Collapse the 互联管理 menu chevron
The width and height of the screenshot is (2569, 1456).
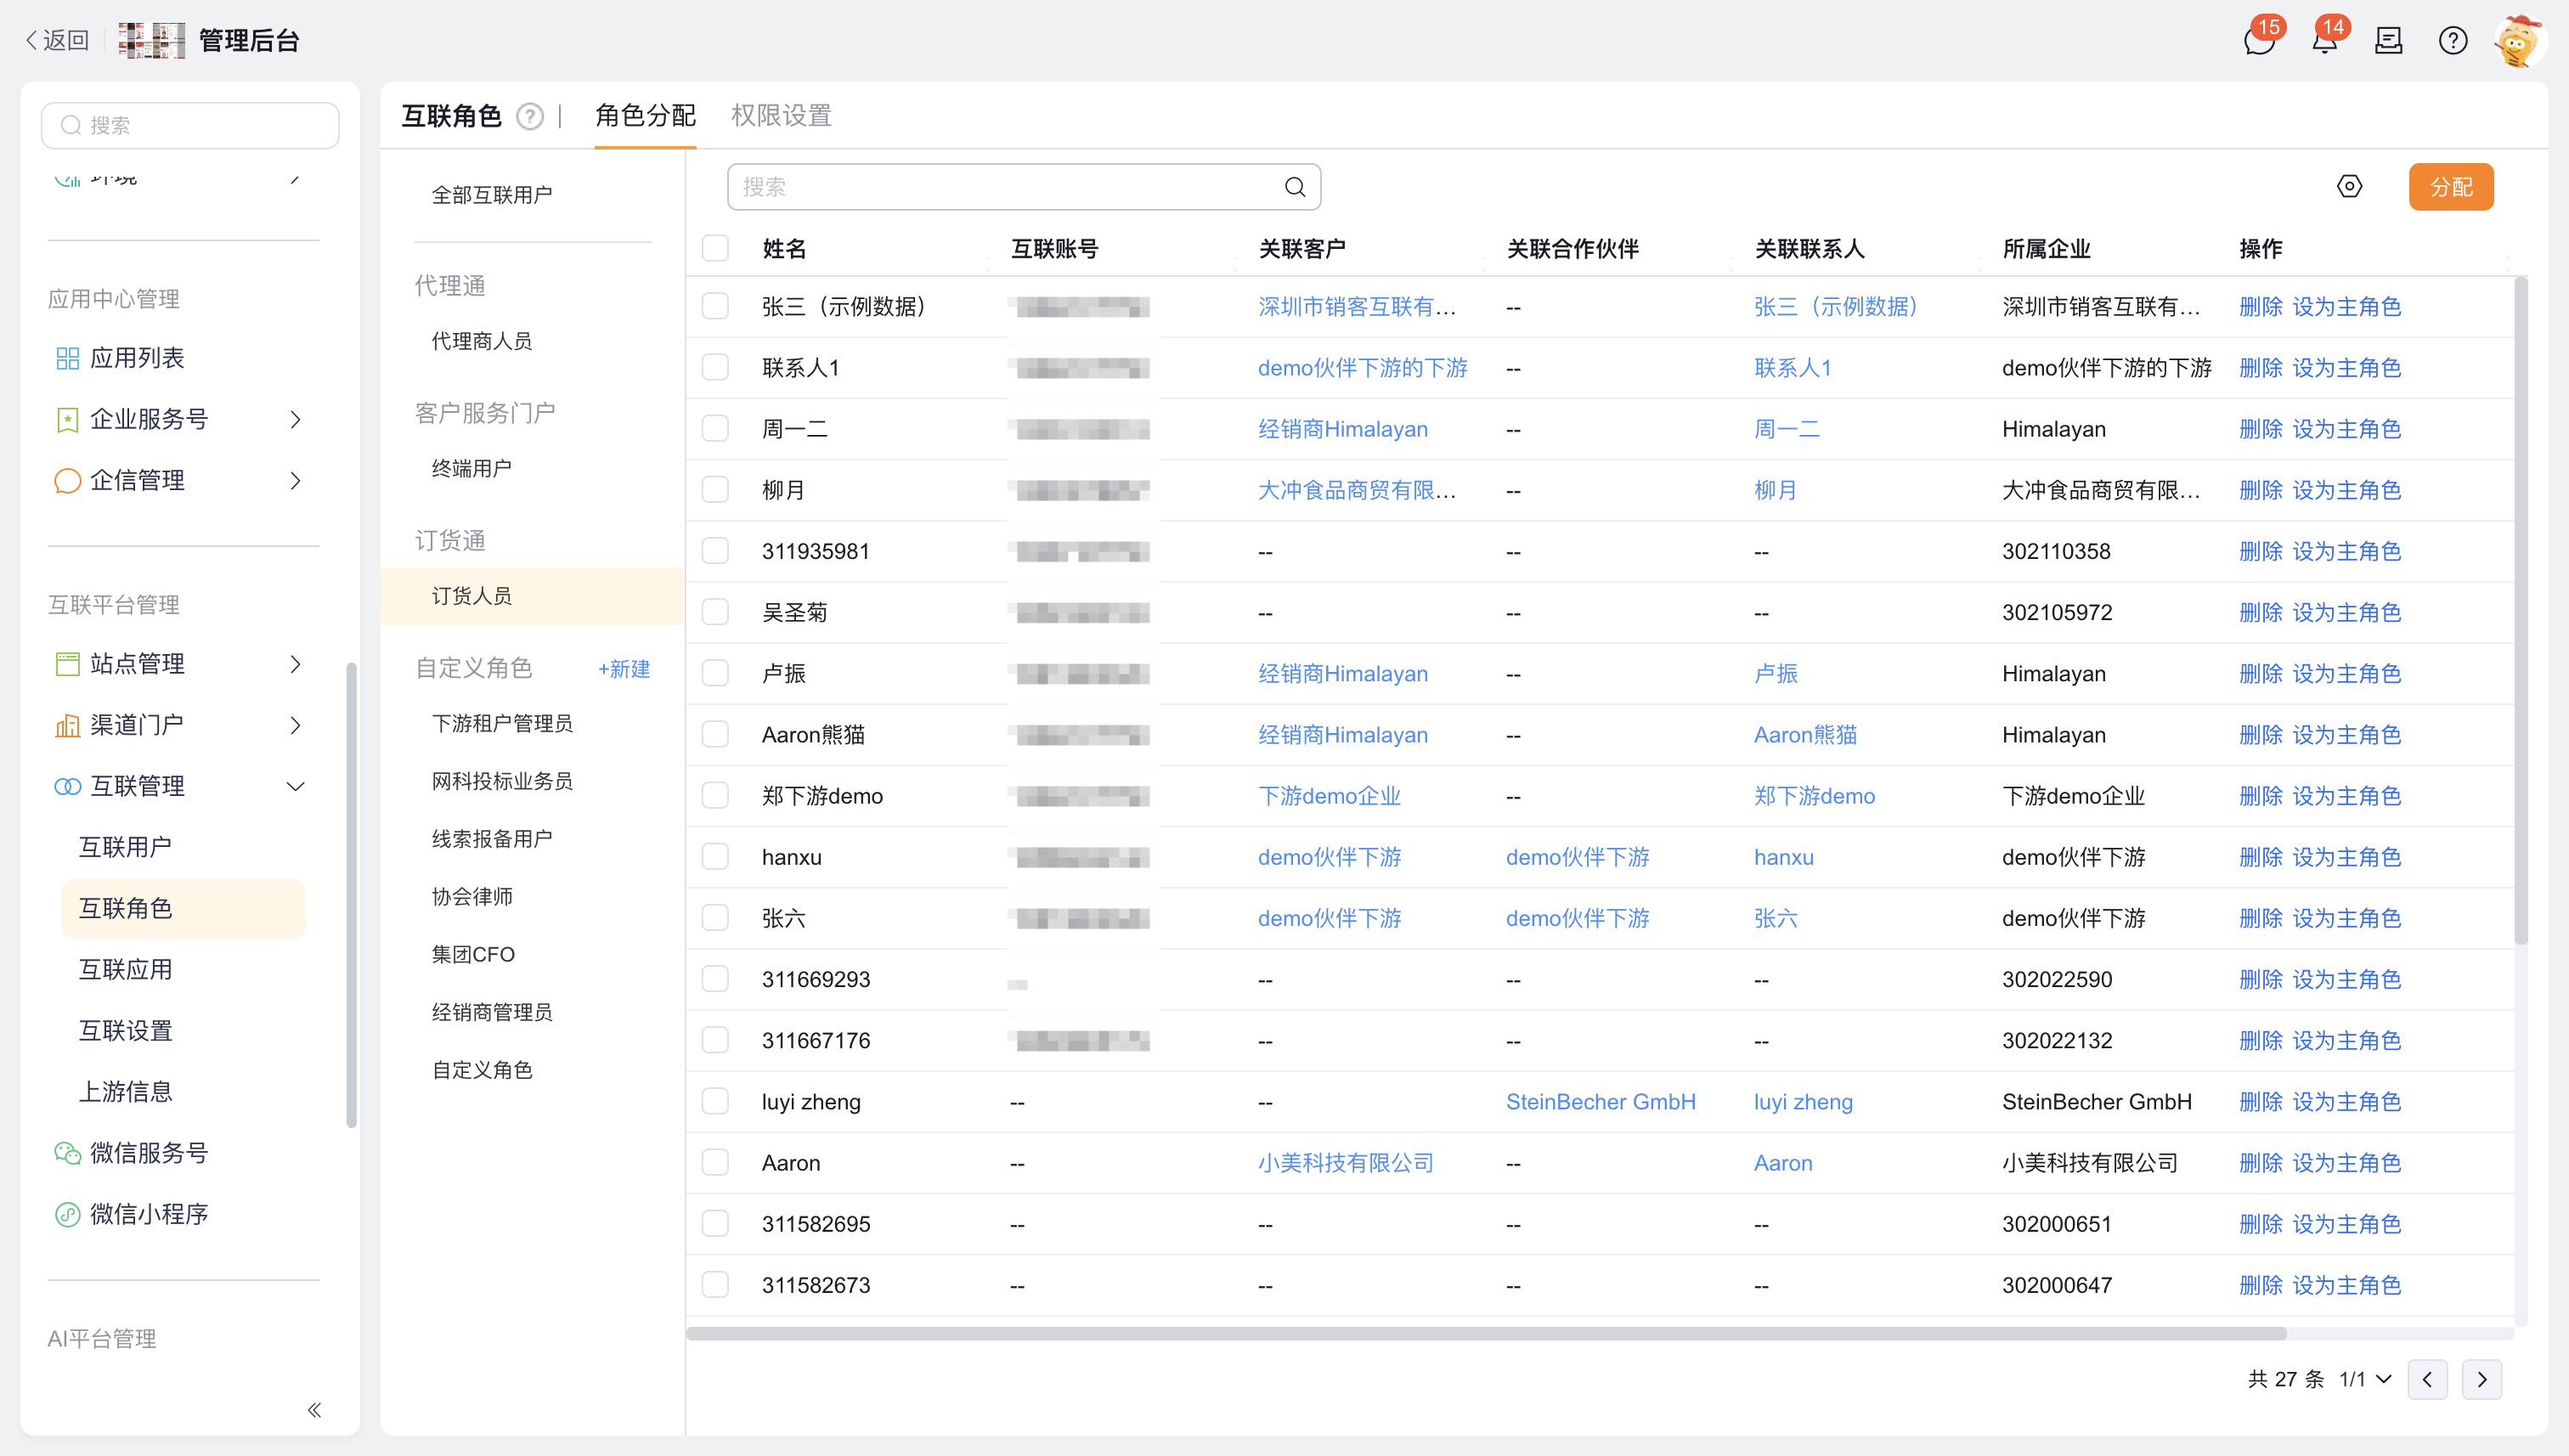(295, 787)
